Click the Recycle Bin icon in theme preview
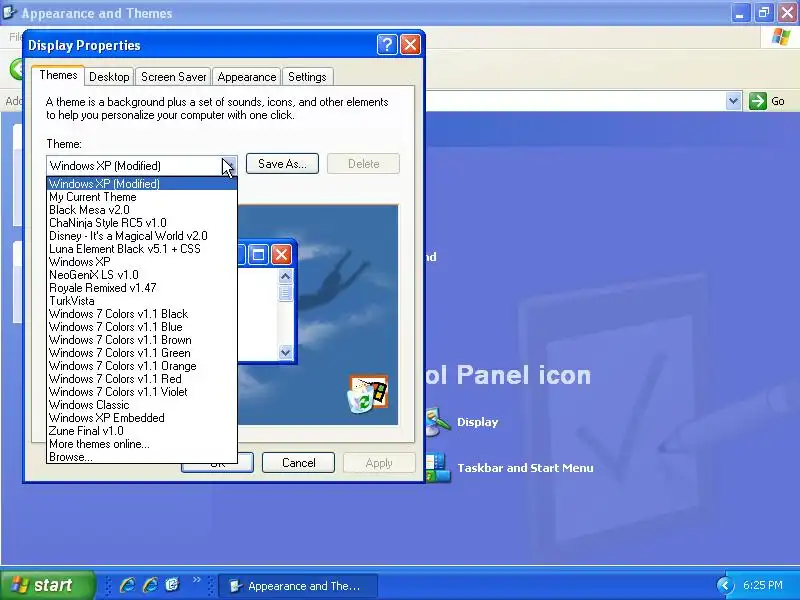Screen dimensions: 800x600 point(361,399)
